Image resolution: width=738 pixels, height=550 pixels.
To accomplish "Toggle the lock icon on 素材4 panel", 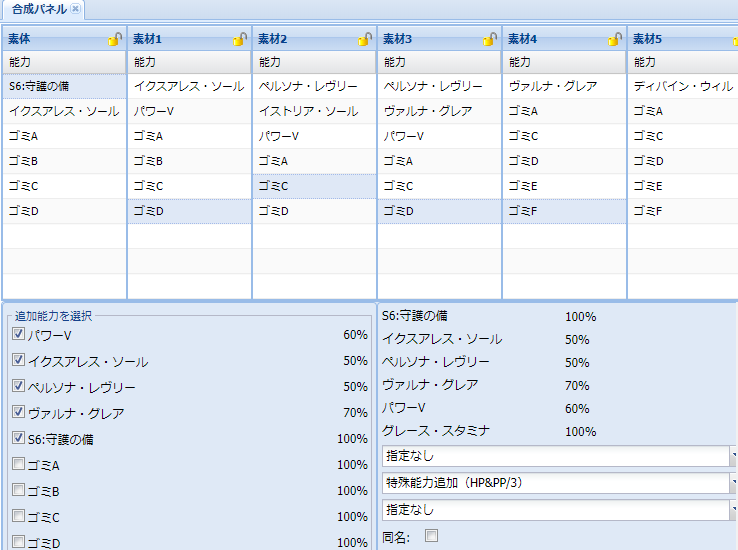I will click(x=615, y=39).
